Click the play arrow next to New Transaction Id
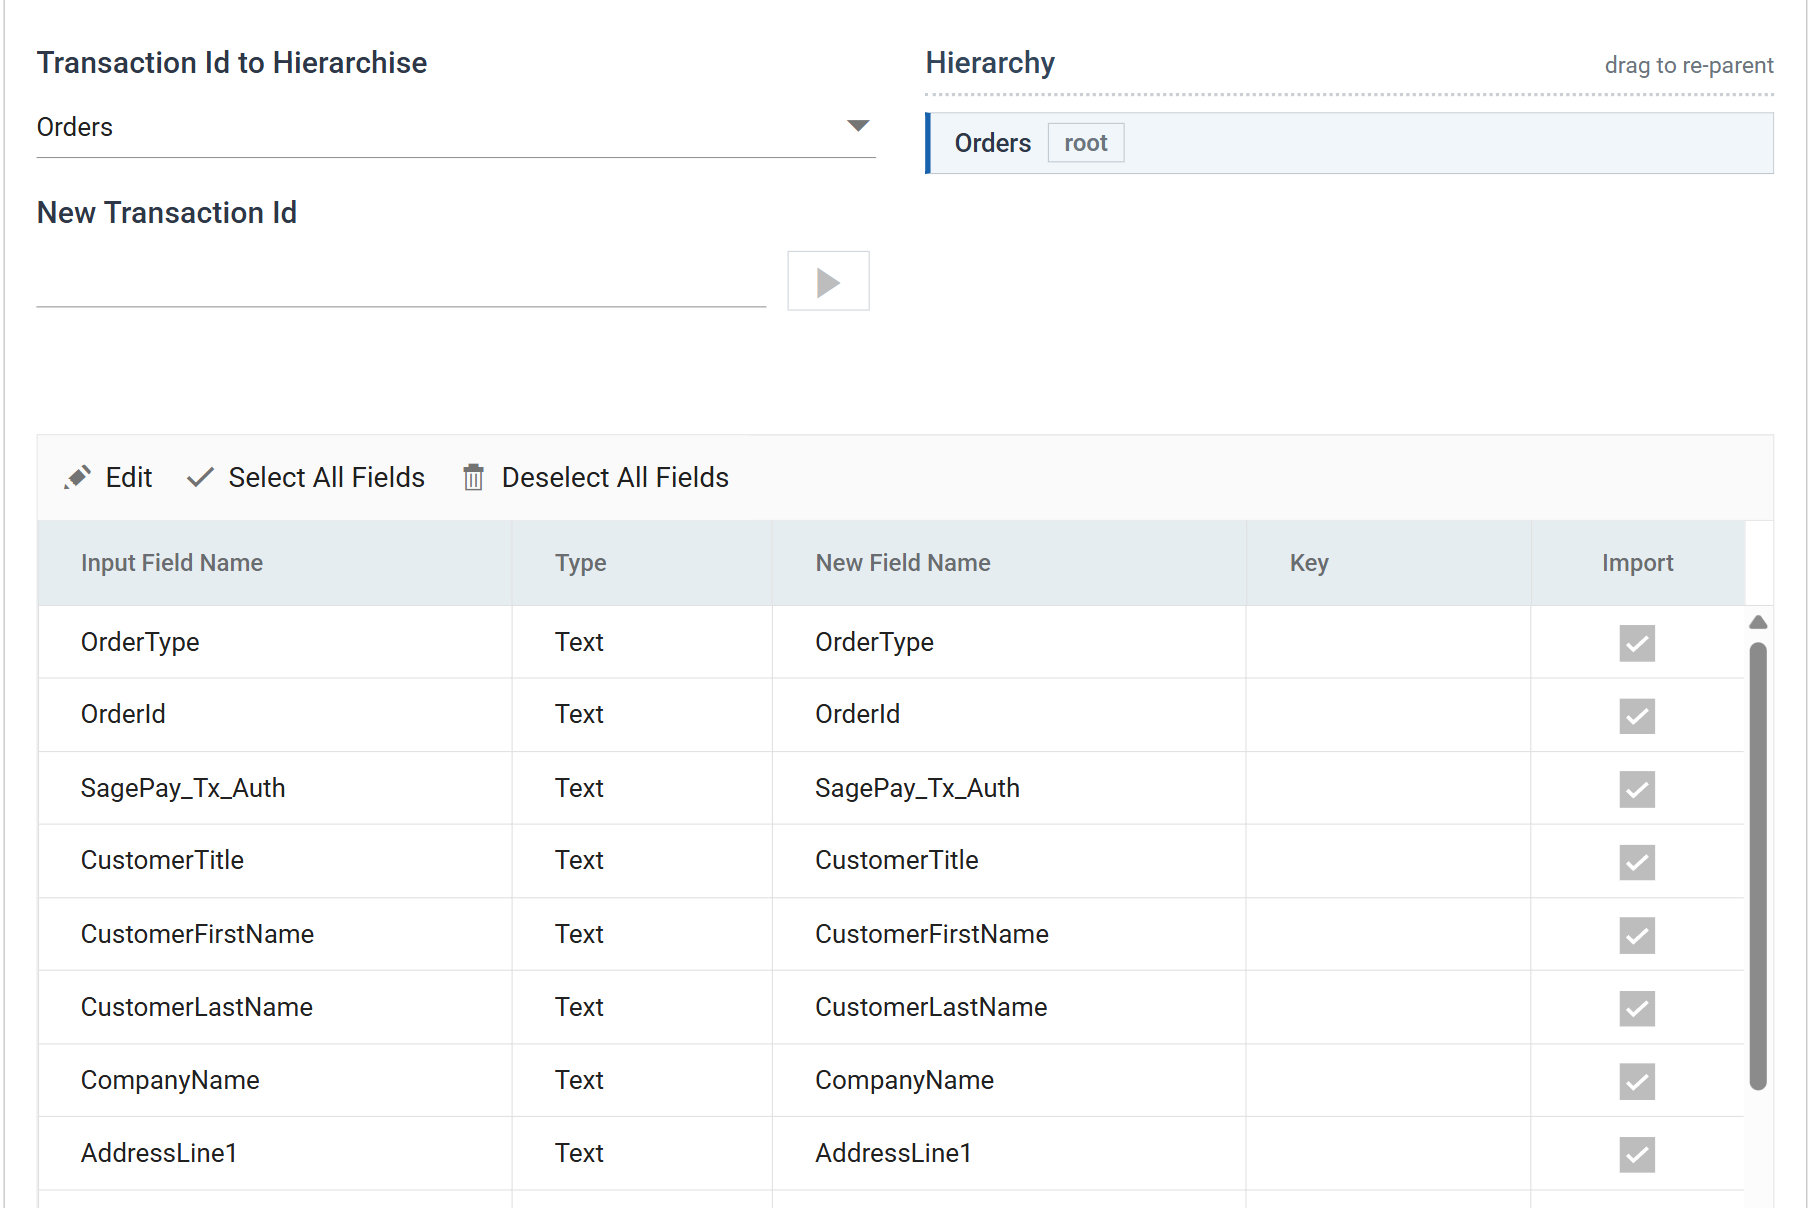Viewport: 1810px width, 1208px height. [x=828, y=281]
